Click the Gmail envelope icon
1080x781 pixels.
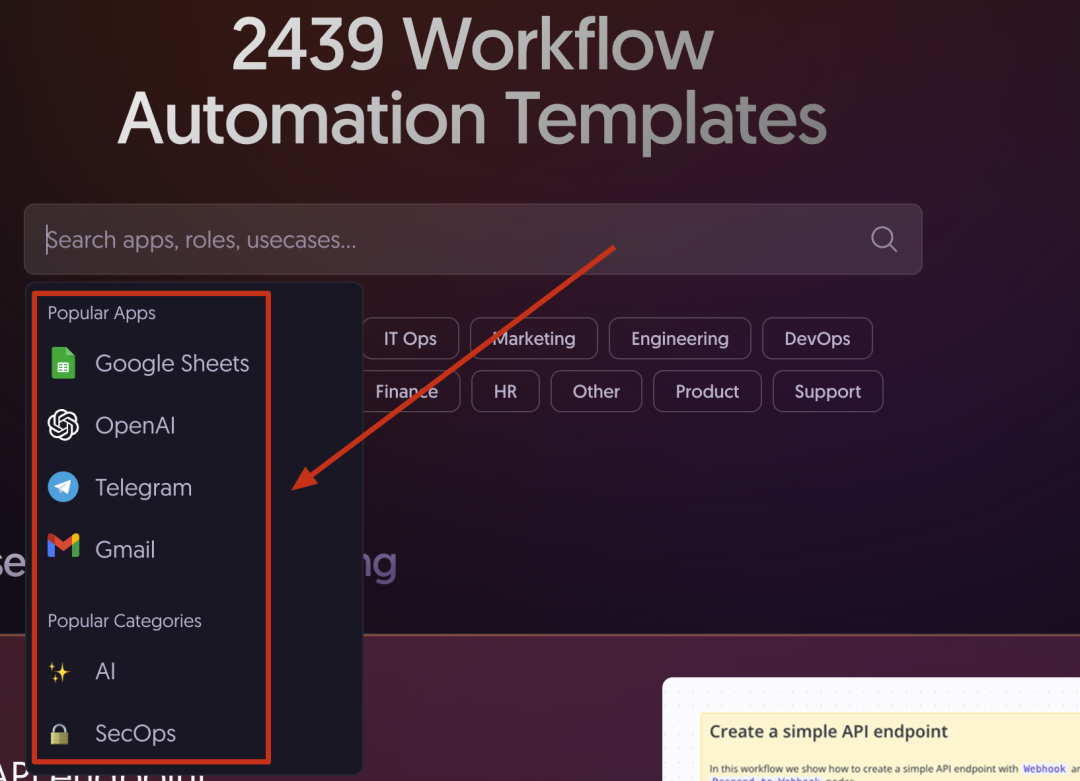(63, 546)
